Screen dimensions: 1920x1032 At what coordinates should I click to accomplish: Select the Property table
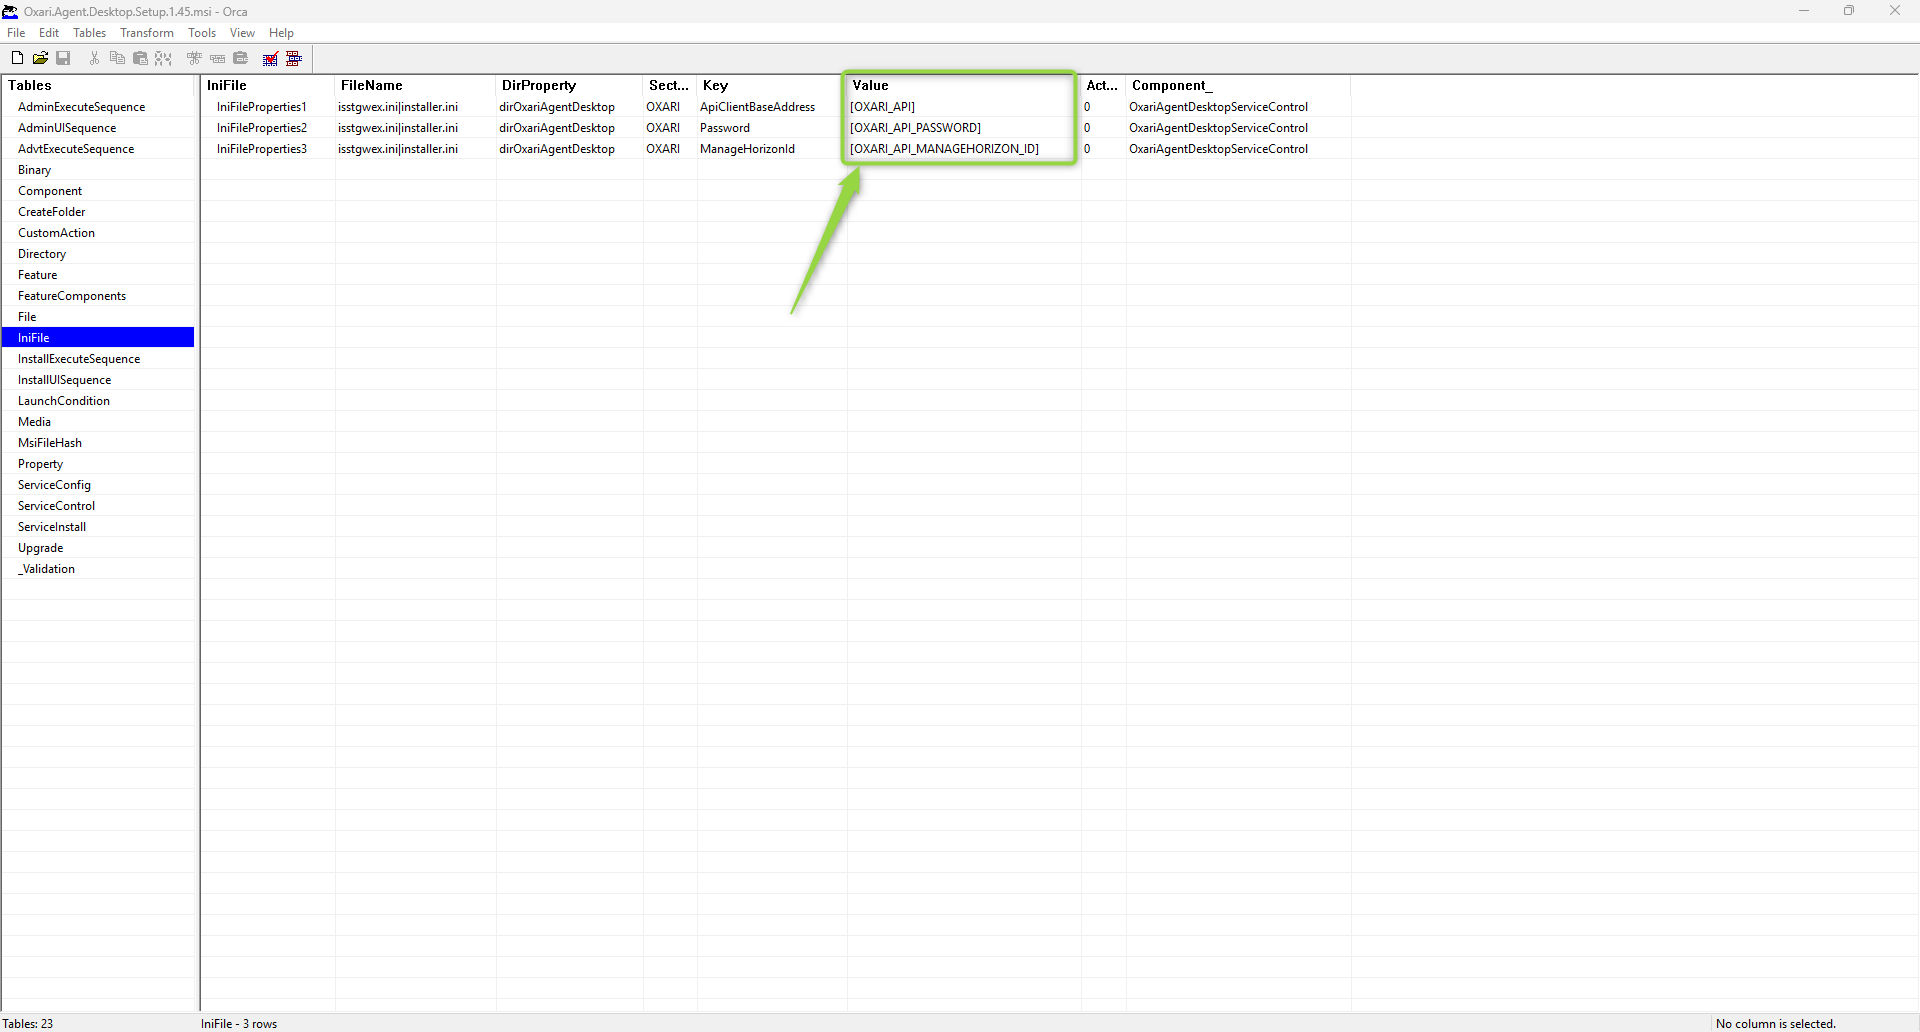(x=98, y=464)
